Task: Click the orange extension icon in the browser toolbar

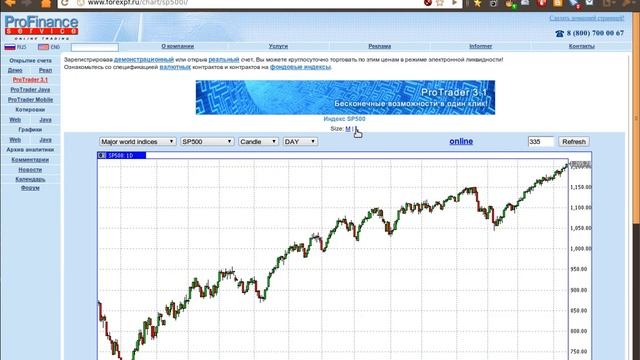Action: point(557,3)
